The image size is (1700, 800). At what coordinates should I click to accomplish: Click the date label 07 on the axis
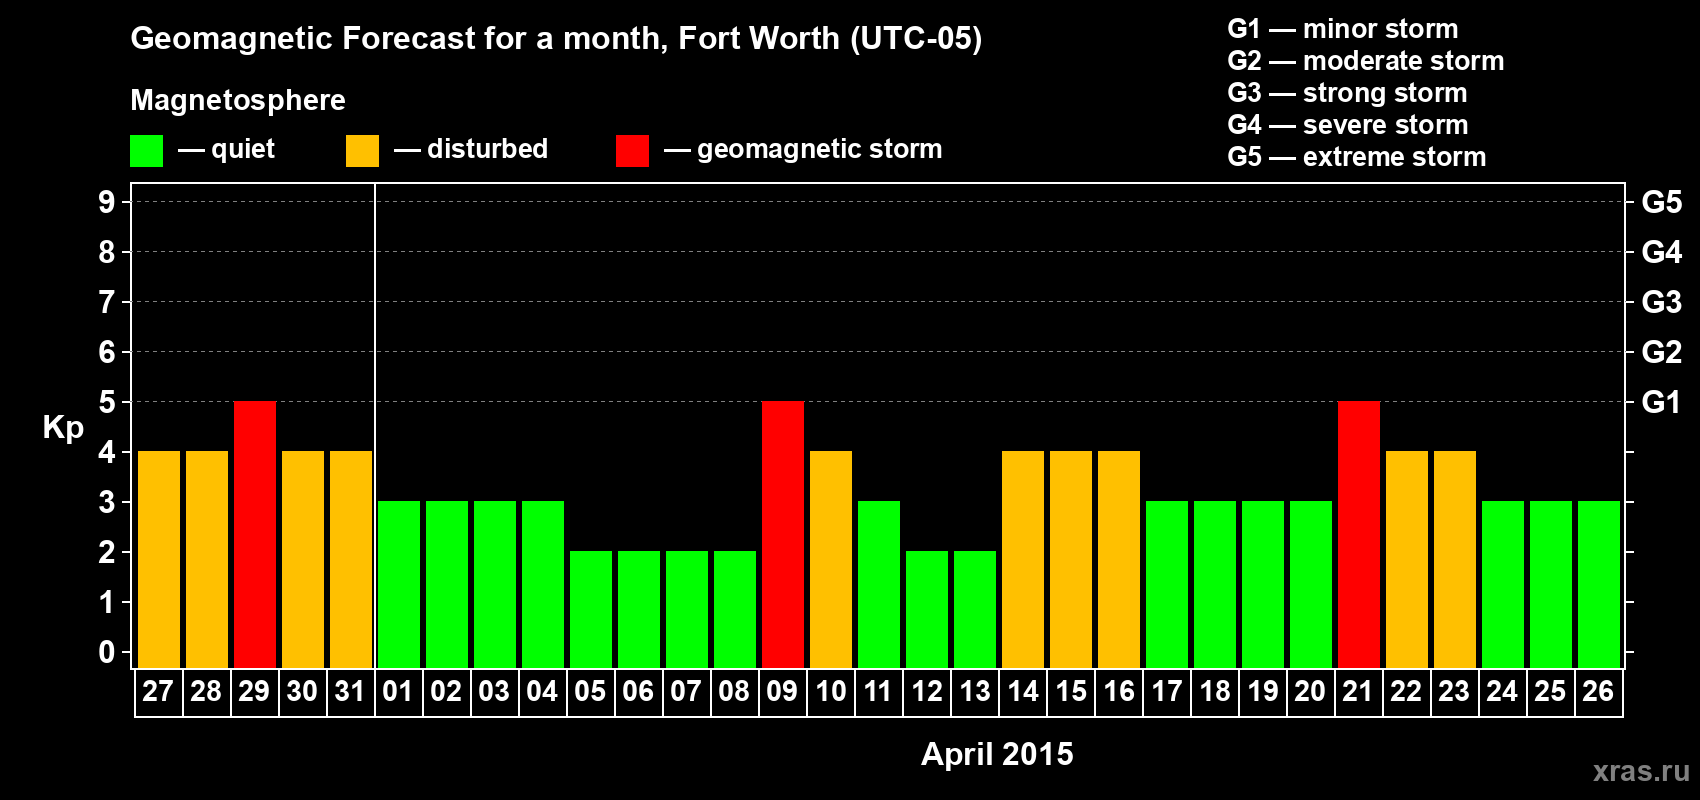[x=686, y=692]
